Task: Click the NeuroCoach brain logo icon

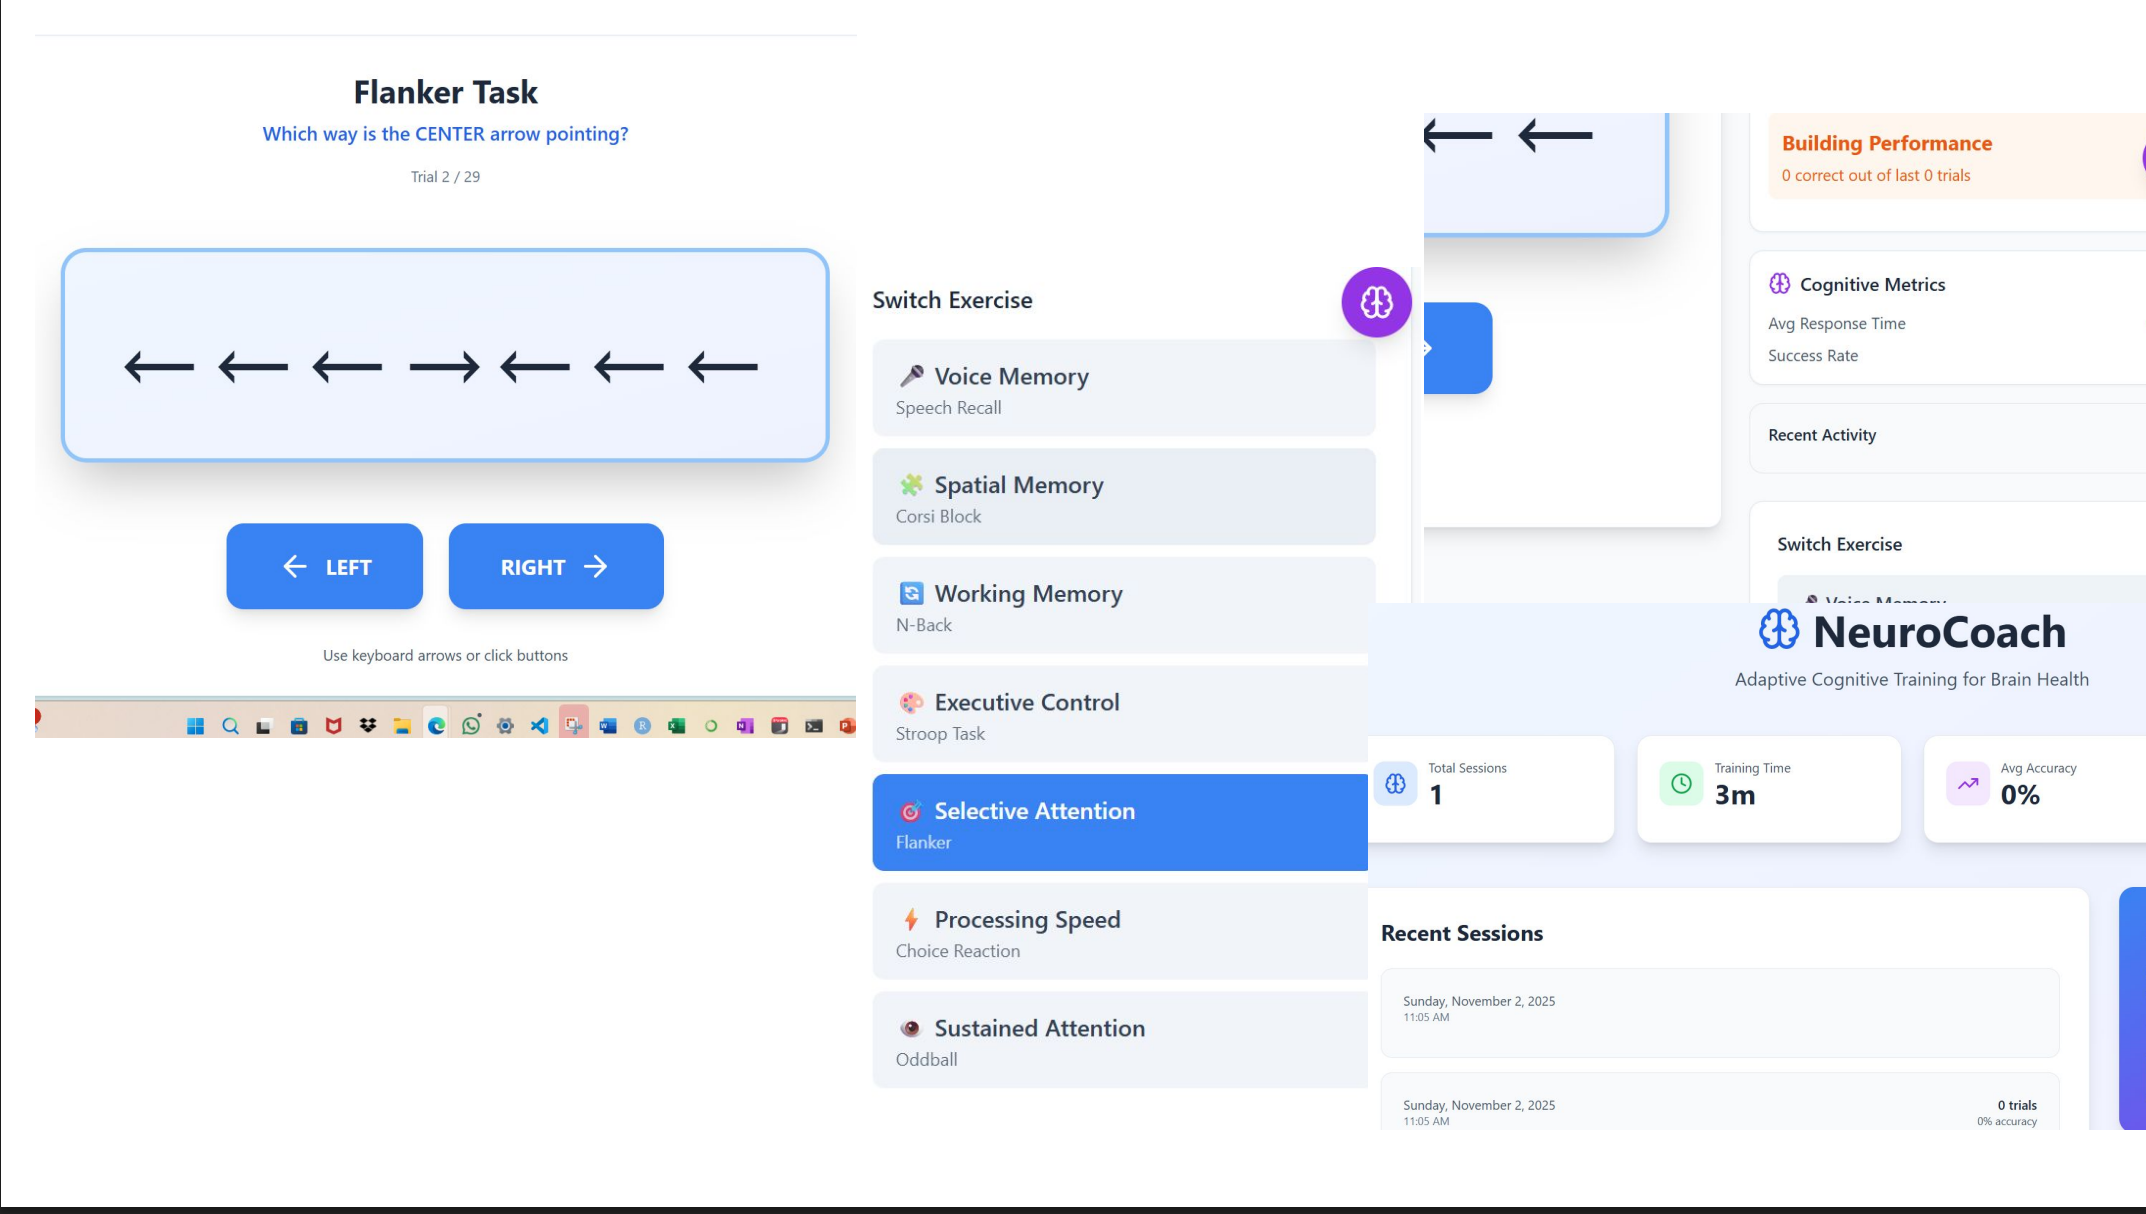Action: 1779,630
